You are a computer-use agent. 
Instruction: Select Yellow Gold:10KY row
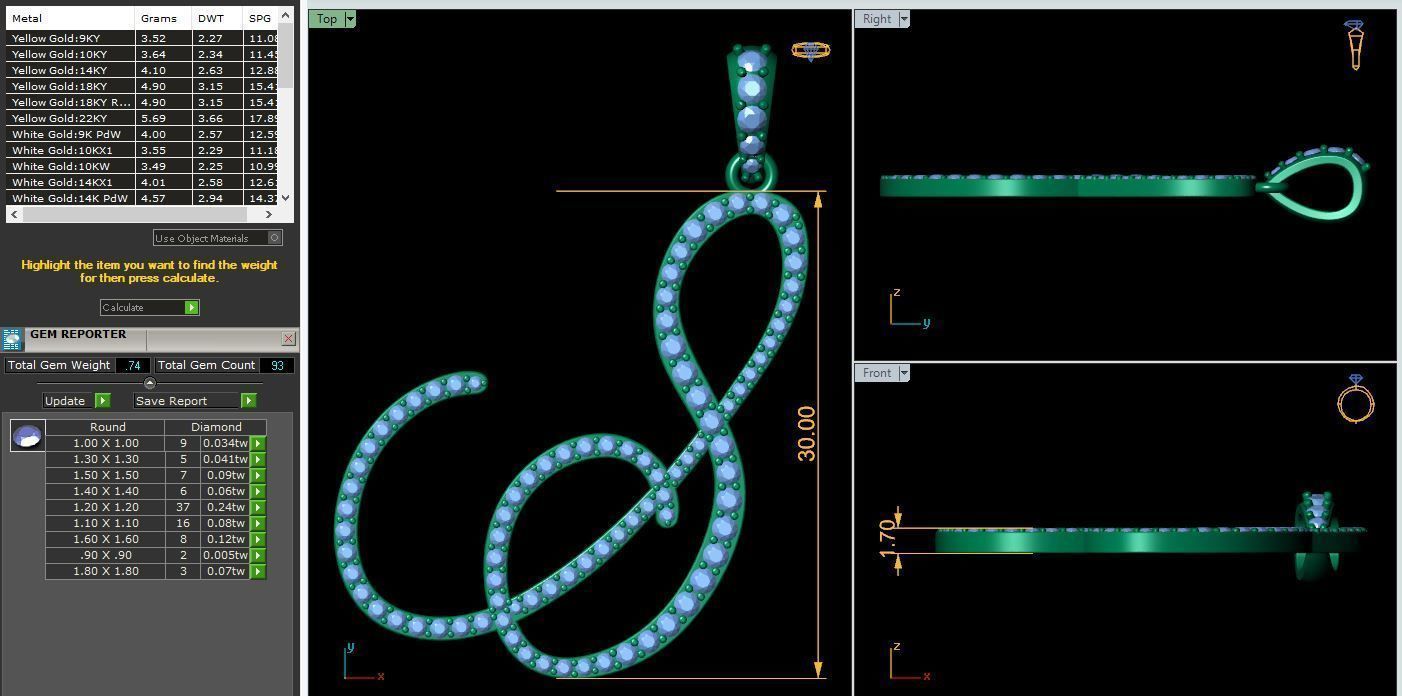click(x=142, y=54)
